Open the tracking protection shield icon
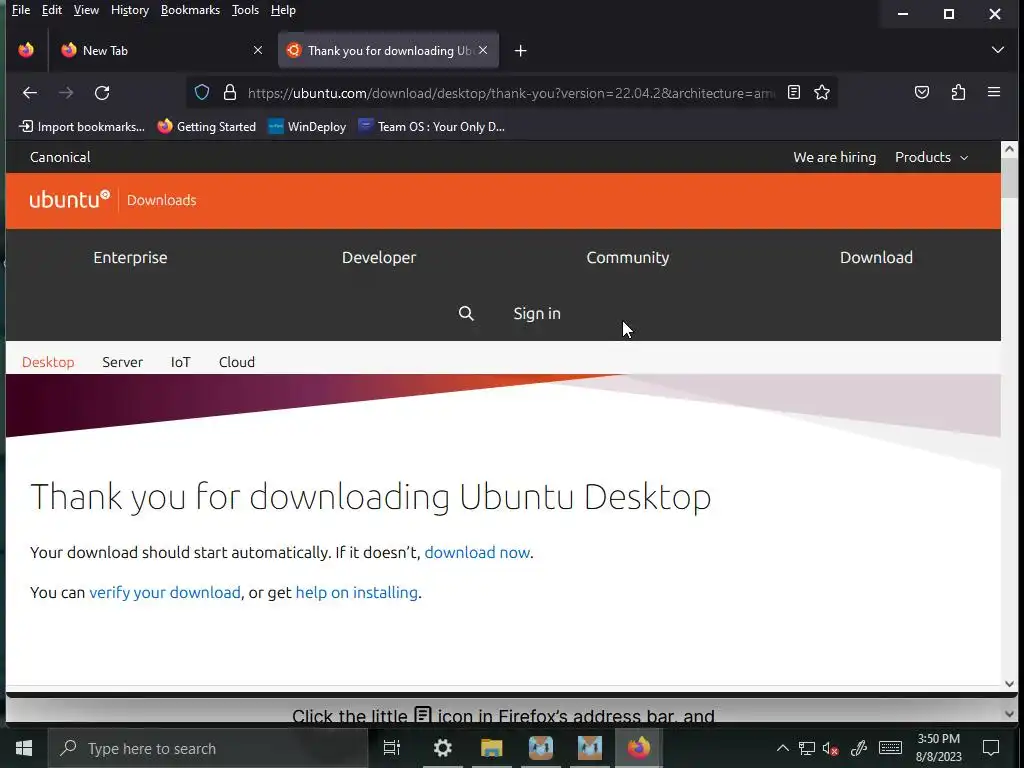The width and height of the screenshot is (1024, 768). pos(202,93)
